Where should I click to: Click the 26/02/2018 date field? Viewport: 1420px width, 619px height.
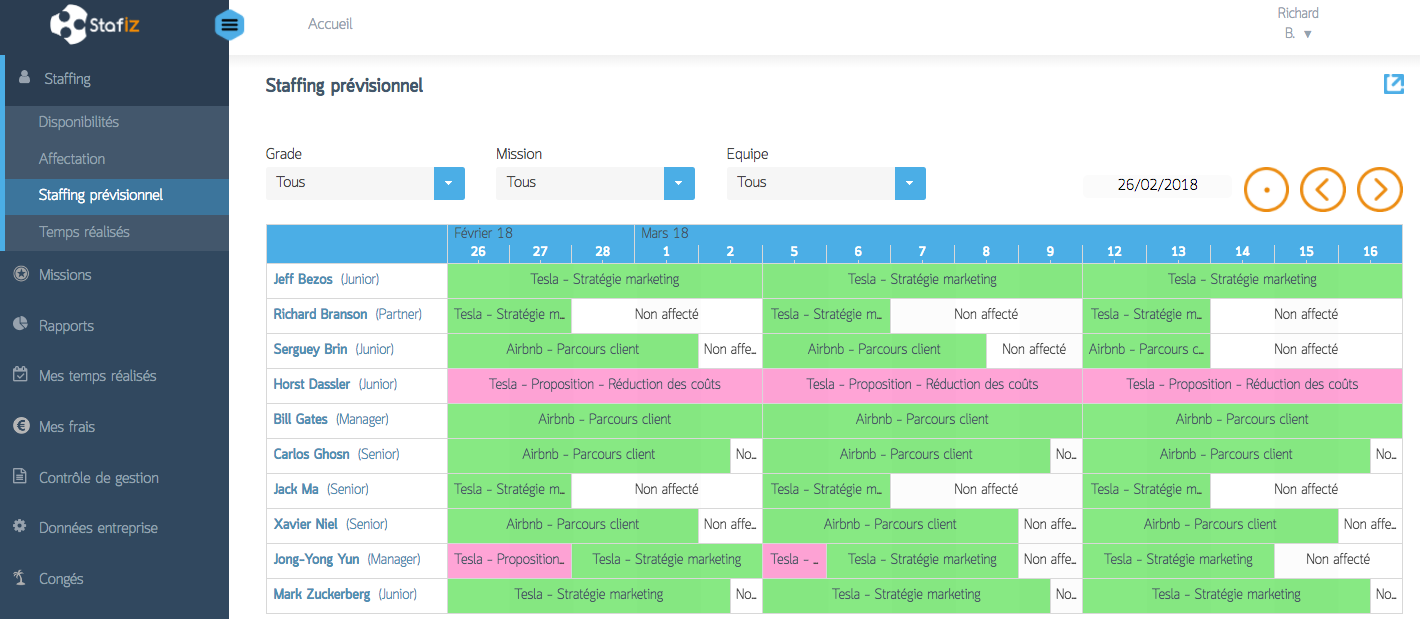coord(1158,185)
